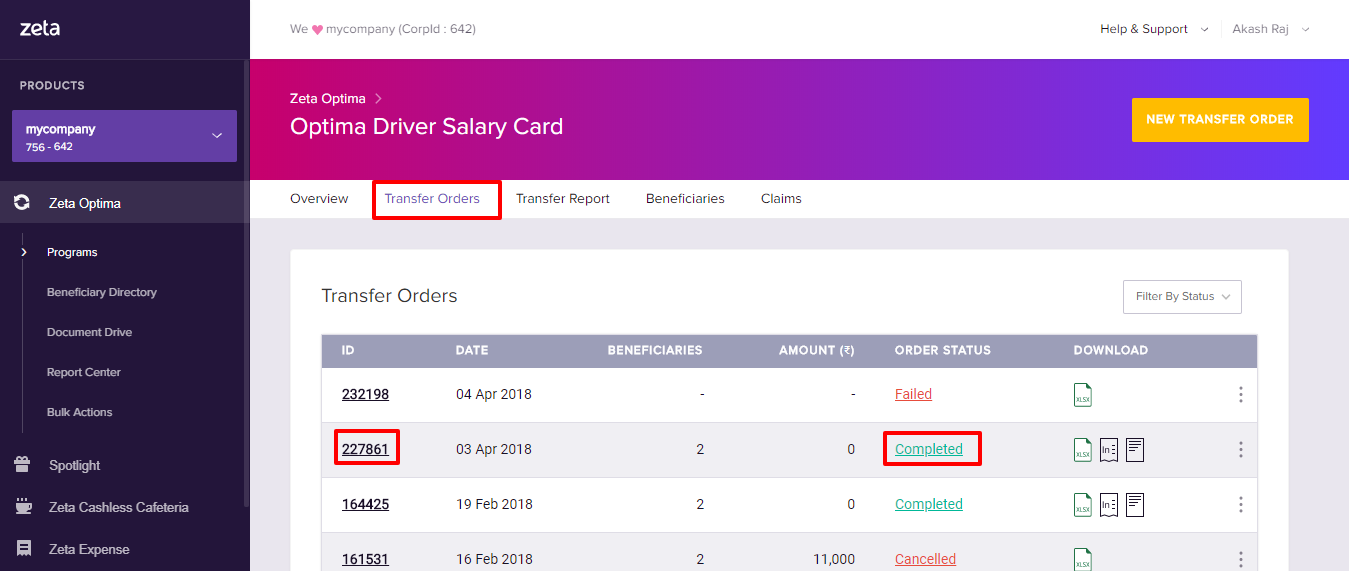Click the Zeta Optima sync icon
This screenshot has height=571, width=1349.
pyautogui.click(x=22, y=203)
